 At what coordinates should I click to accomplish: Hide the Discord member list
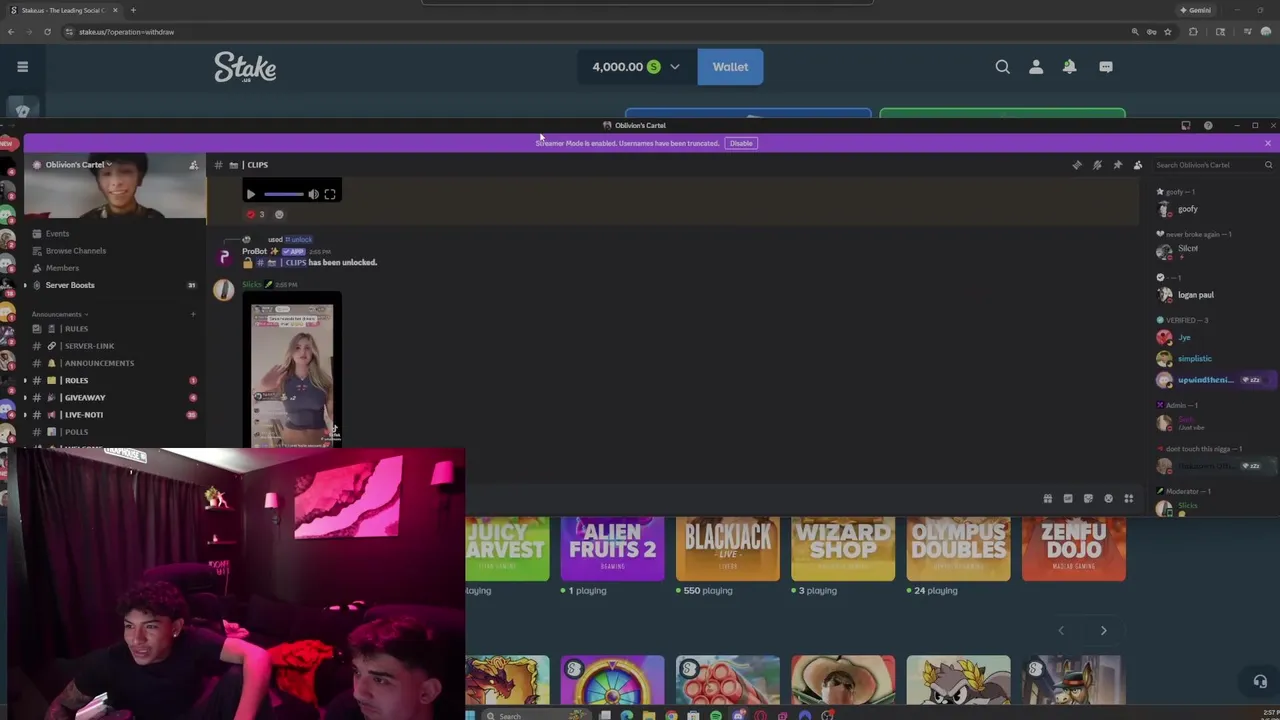pyautogui.click(x=1137, y=165)
